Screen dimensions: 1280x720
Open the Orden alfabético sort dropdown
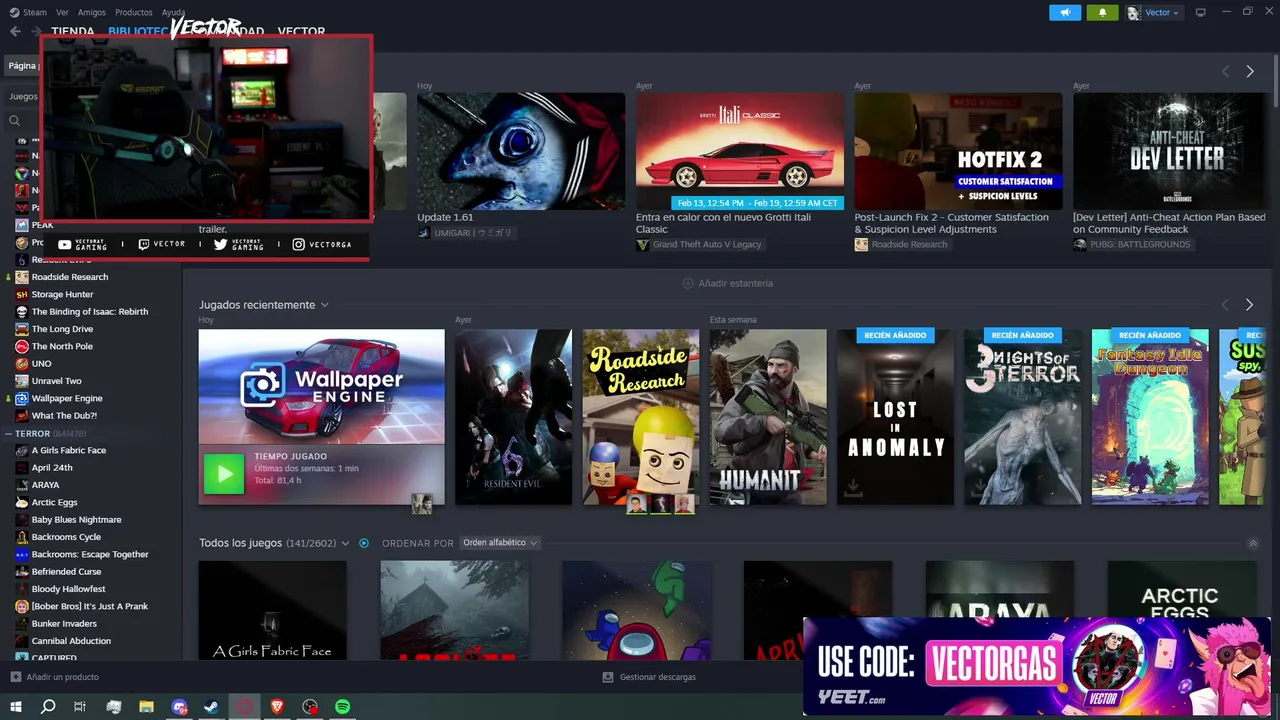tap(500, 543)
